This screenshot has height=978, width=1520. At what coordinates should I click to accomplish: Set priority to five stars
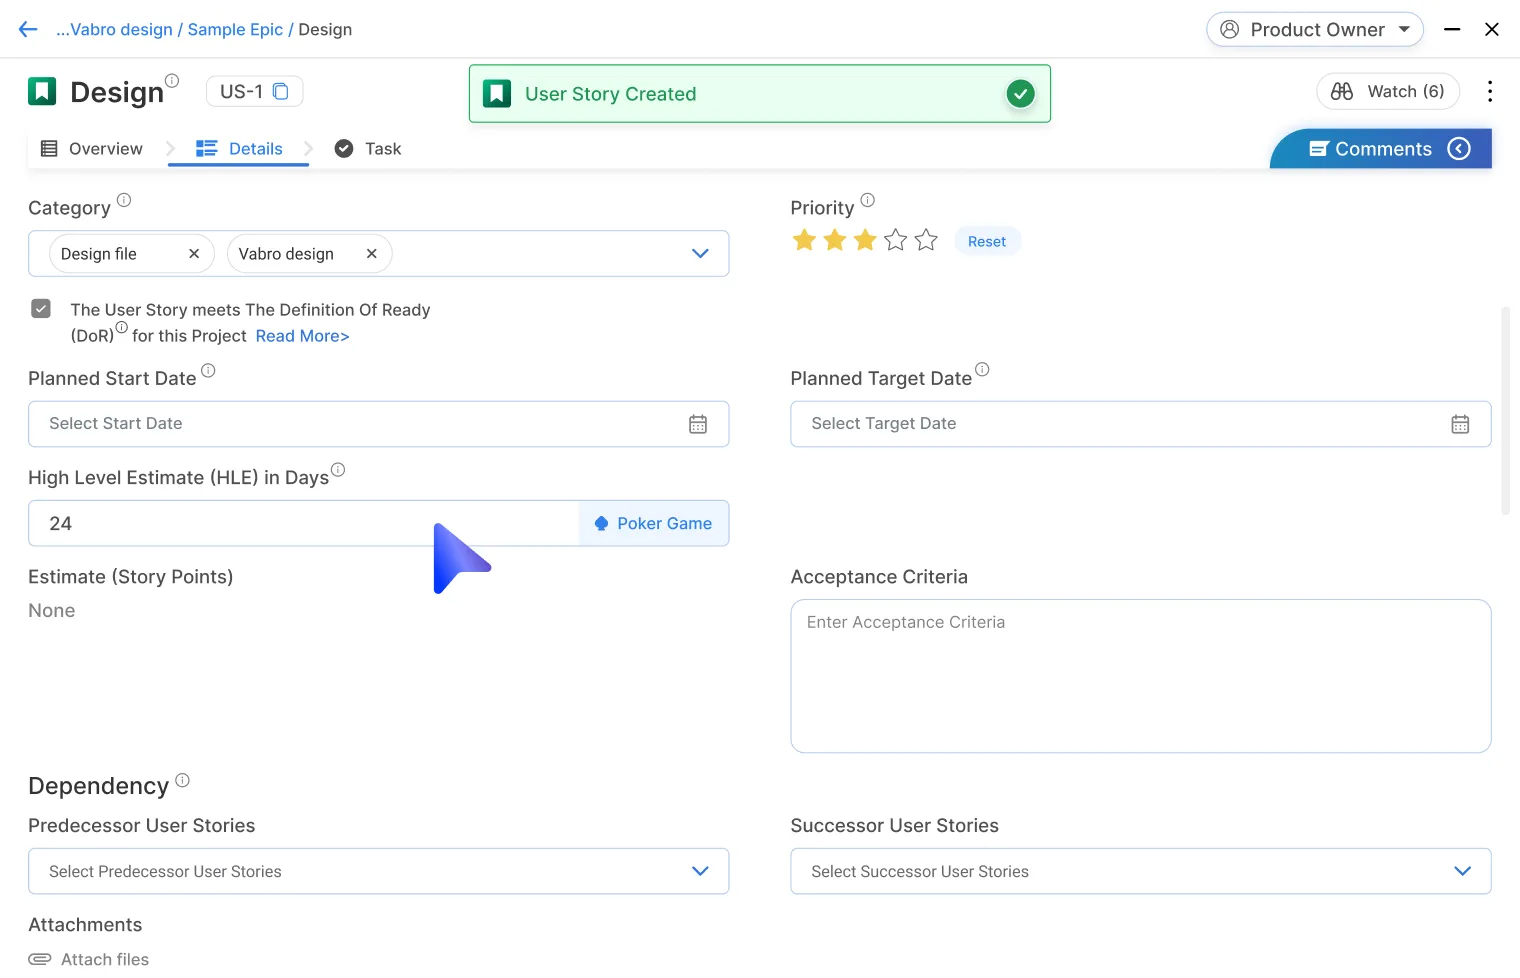[x=926, y=241]
